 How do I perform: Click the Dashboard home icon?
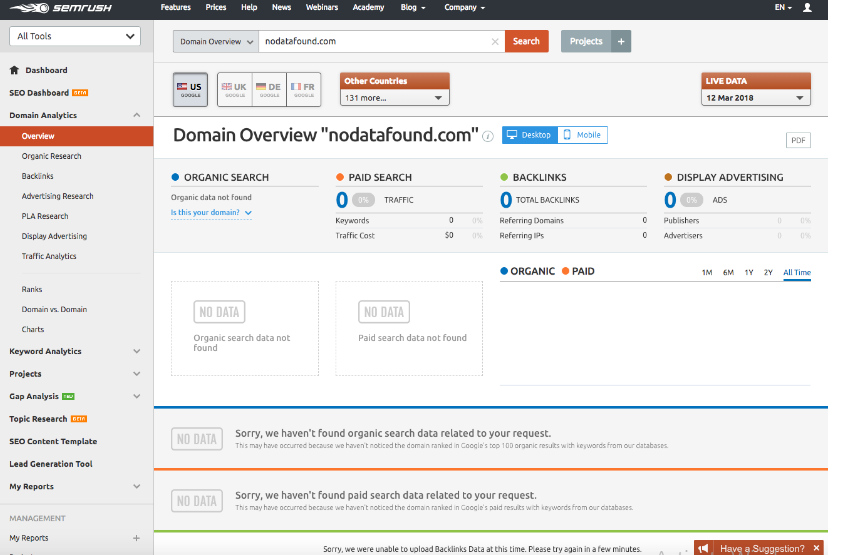pyautogui.click(x=14, y=70)
